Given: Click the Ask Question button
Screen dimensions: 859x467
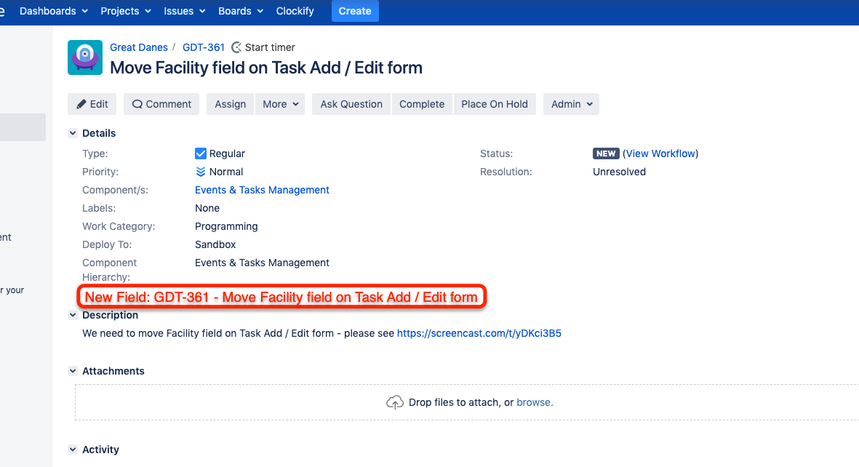Looking at the screenshot, I should pos(351,104).
